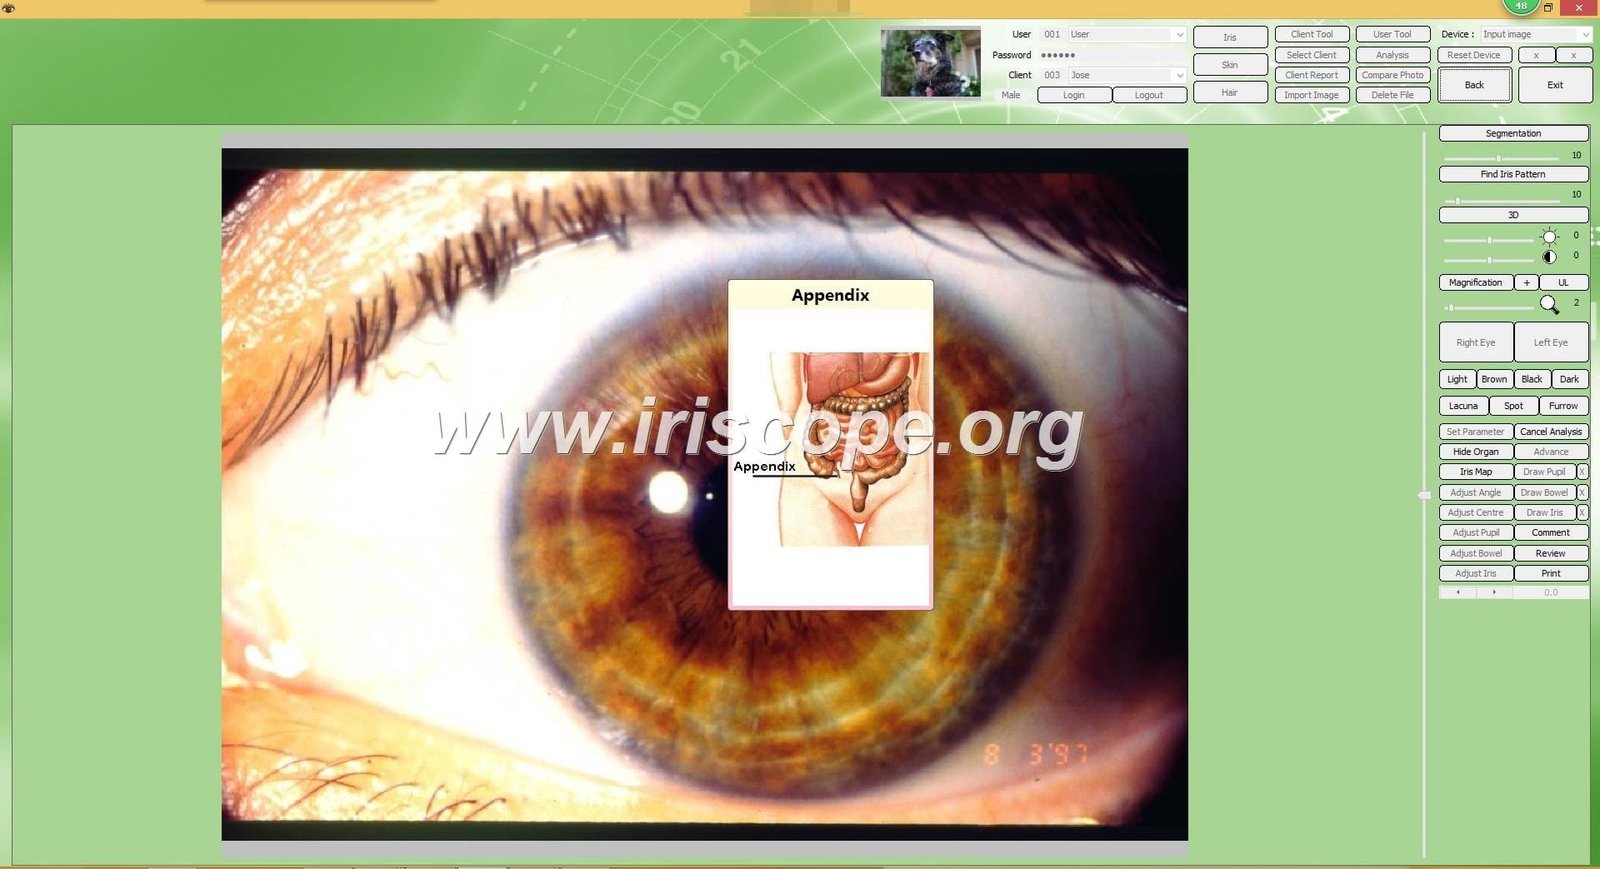Viewport: 1600px width, 869px height.
Task: Click the brightness sun icon
Action: (1549, 237)
